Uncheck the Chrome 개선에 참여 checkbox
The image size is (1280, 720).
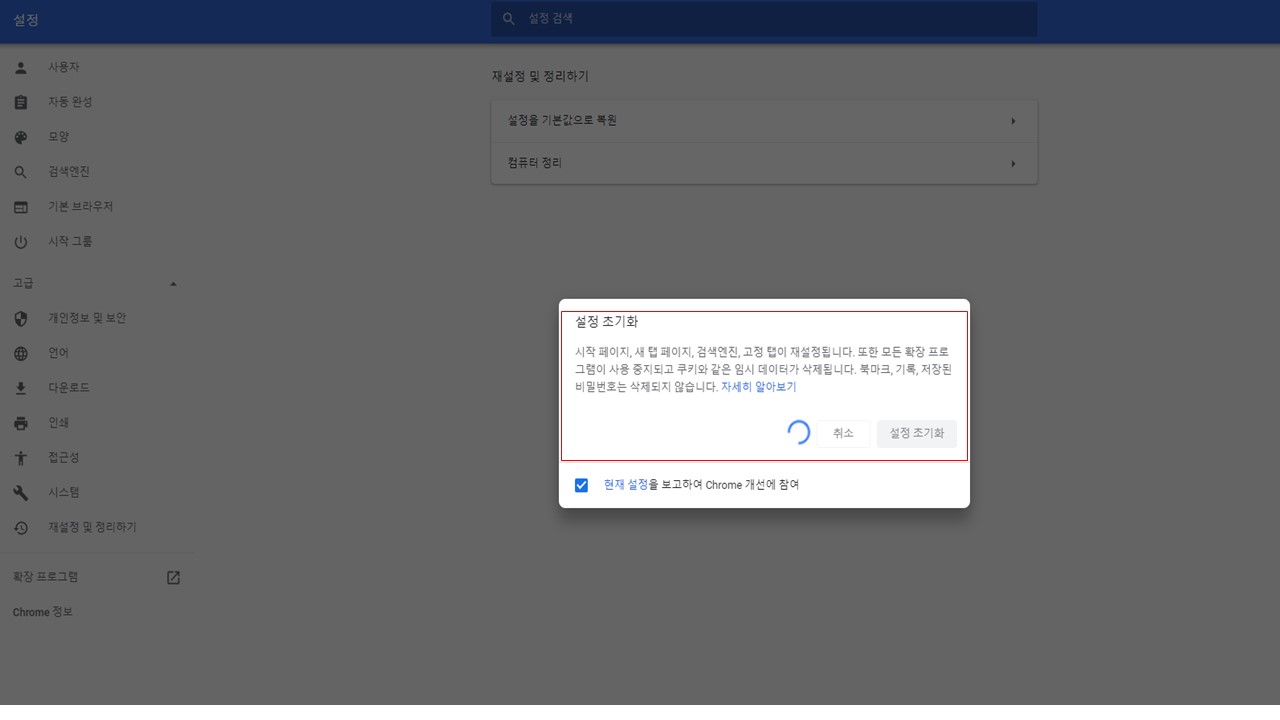(581, 485)
